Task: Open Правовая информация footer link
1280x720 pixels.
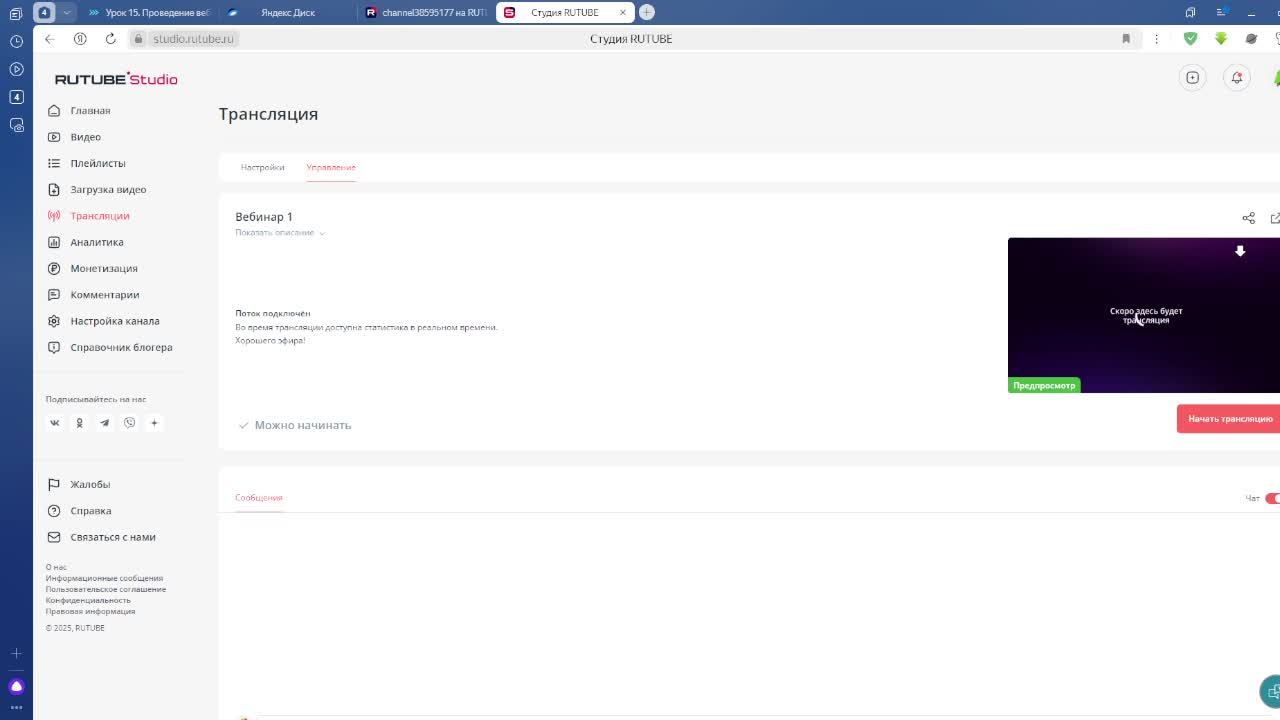Action: [x=90, y=611]
